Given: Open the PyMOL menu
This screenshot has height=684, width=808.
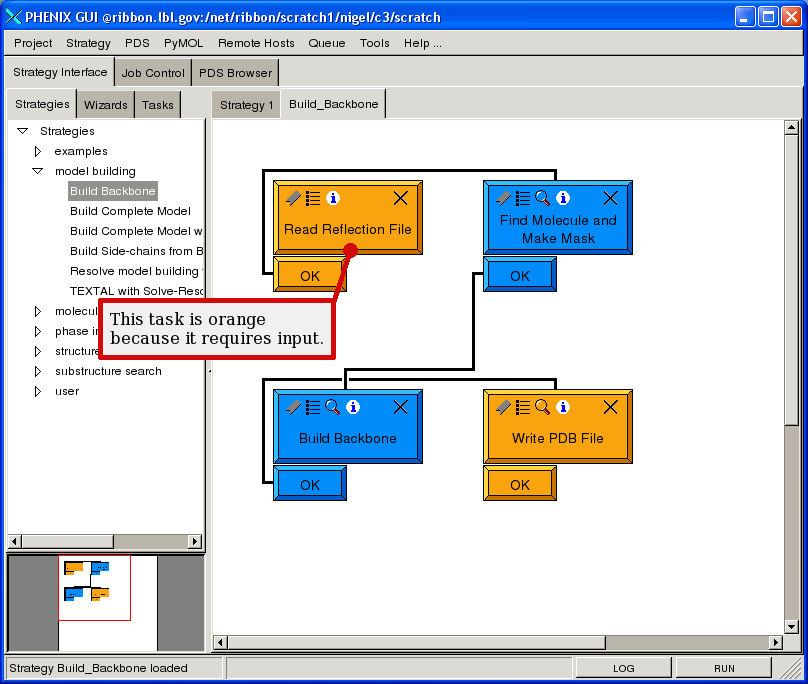Looking at the screenshot, I should (x=183, y=43).
